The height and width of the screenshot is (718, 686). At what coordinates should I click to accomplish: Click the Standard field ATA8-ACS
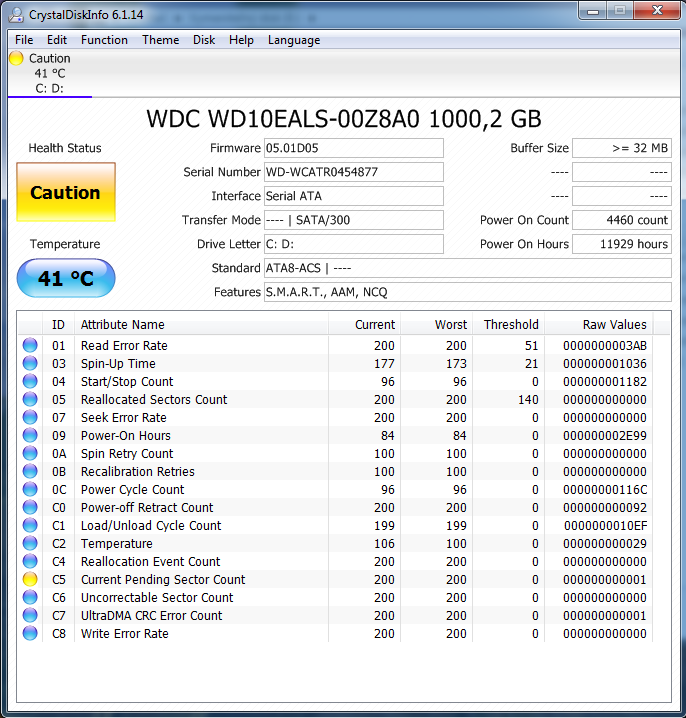468,268
